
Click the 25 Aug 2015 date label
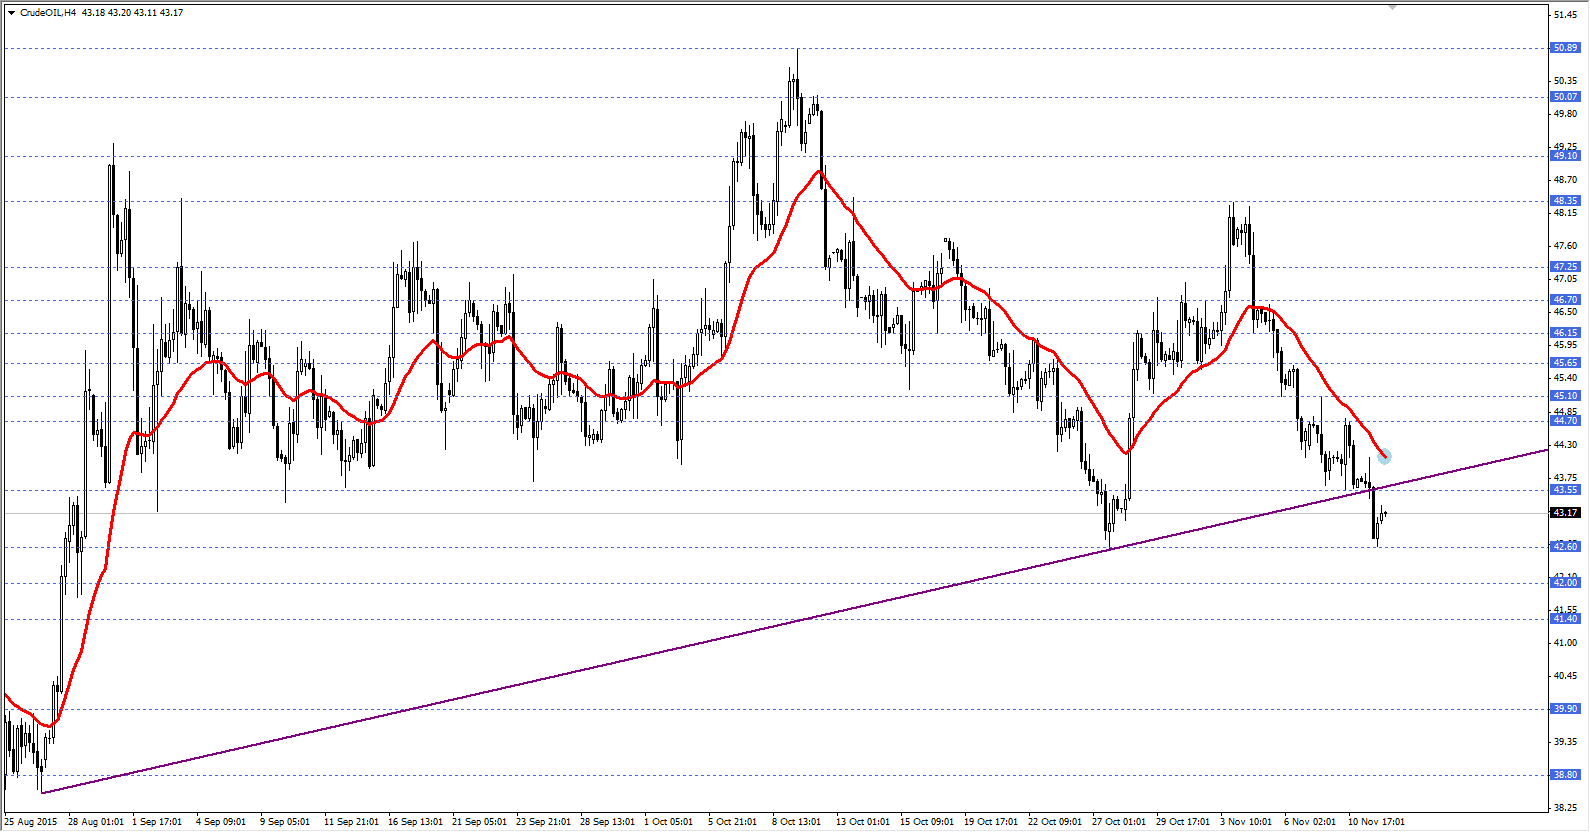coord(31,822)
